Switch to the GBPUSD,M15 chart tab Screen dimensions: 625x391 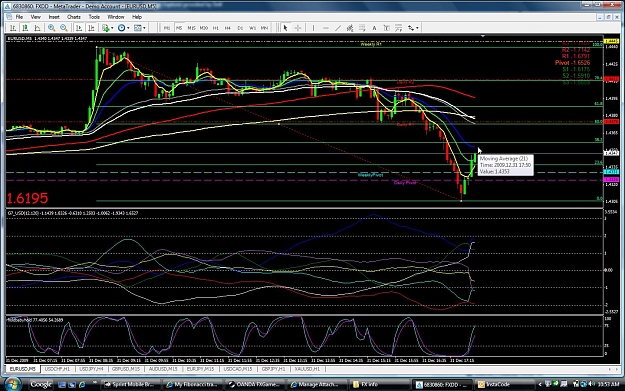[x=126, y=369]
